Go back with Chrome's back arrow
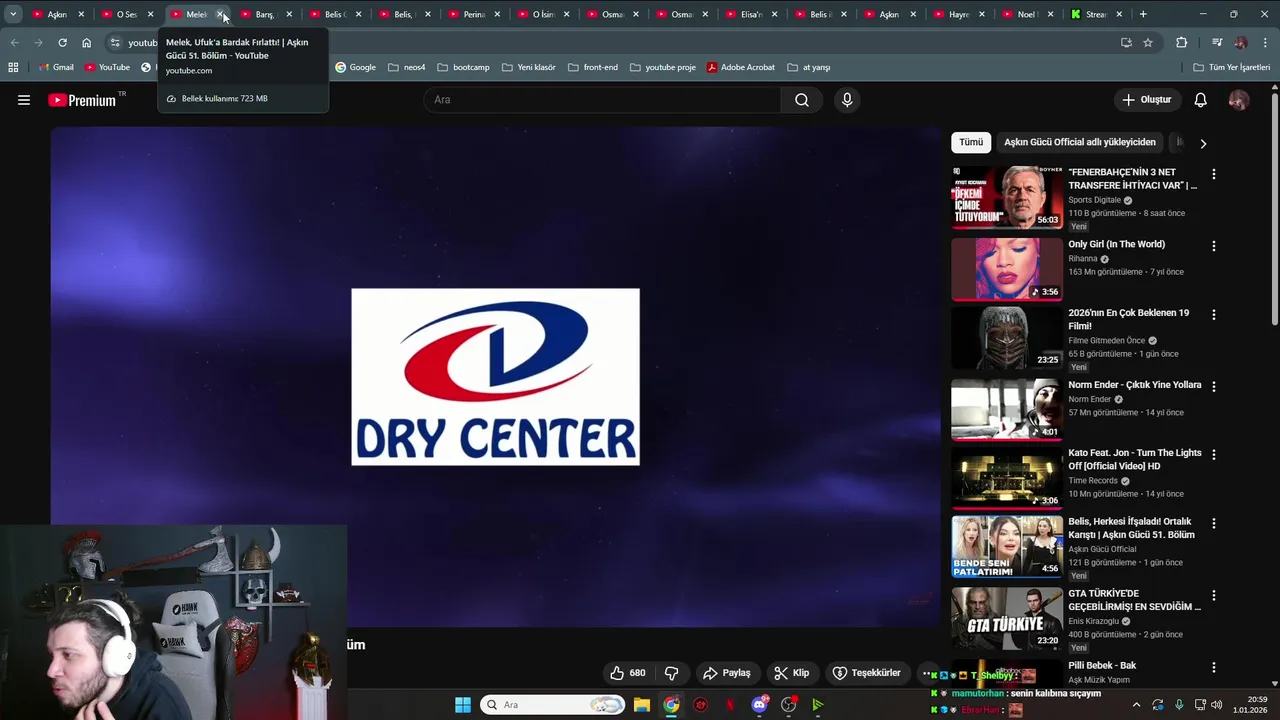Screen dimensions: 1280x720 click(14, 43)
